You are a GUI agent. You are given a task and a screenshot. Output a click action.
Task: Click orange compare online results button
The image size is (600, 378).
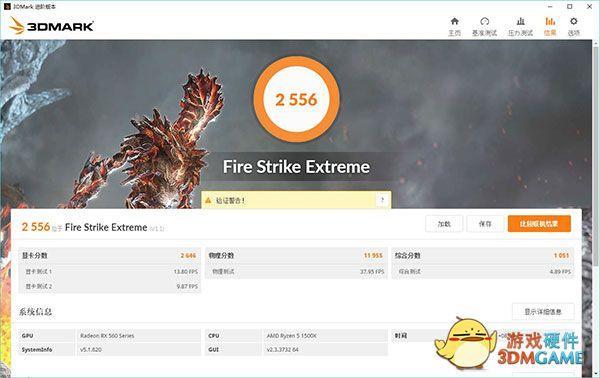[539, 224]
